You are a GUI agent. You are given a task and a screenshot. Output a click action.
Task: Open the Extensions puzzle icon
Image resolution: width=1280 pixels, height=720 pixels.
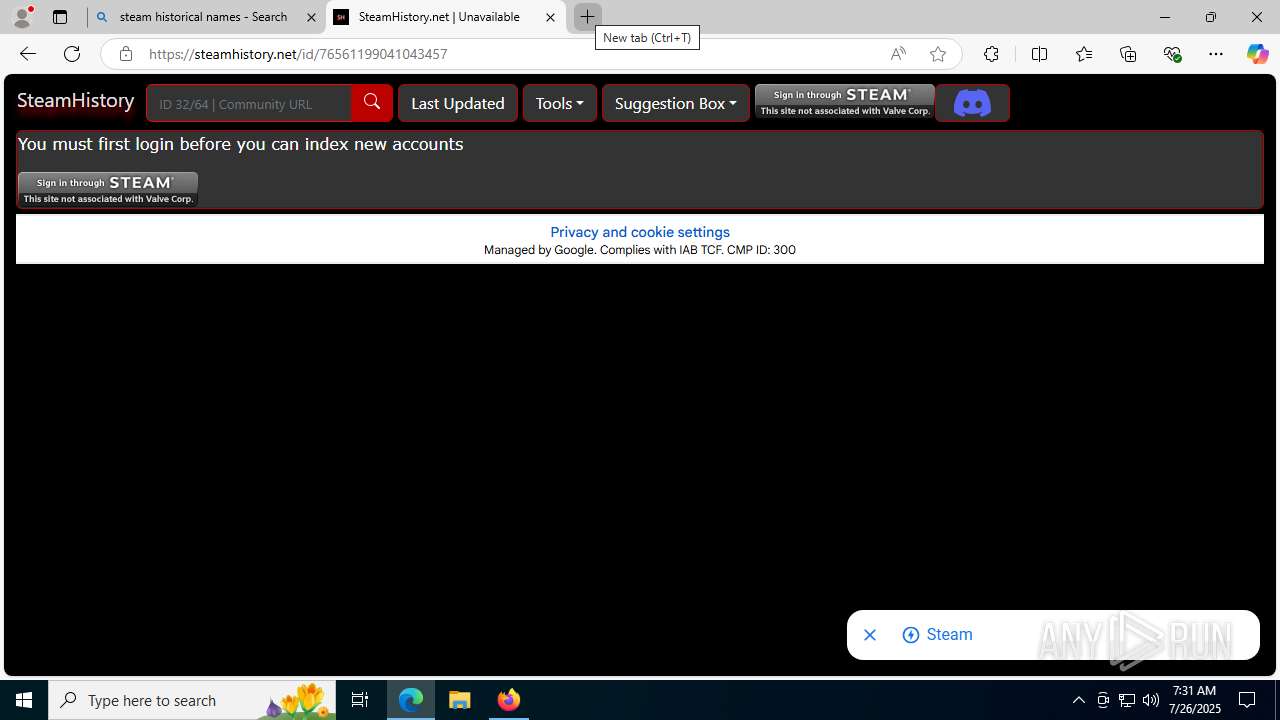pyautogui.click(x=991, y=54)
